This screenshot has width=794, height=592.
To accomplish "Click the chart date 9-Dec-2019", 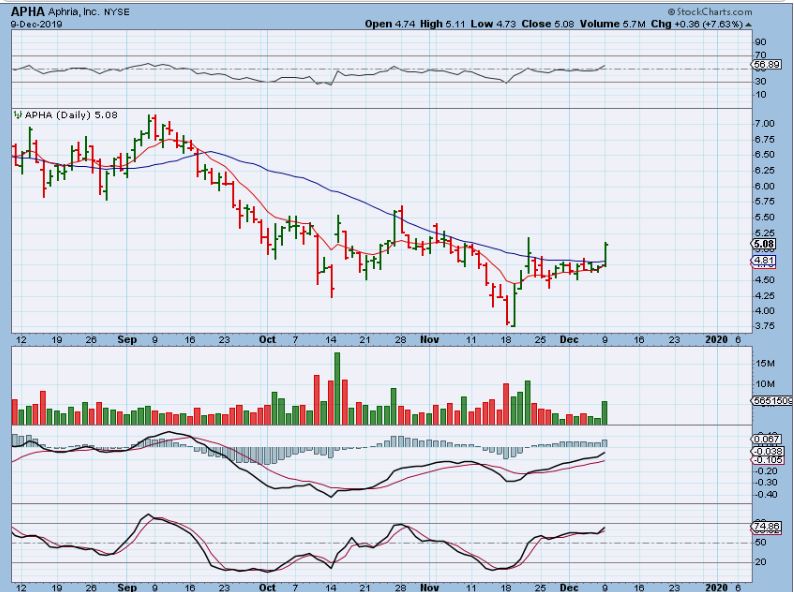I will (x=36, y=24).
